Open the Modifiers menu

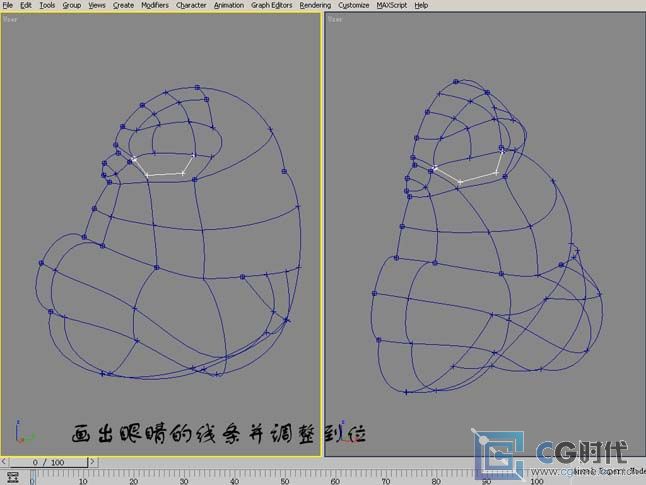(x=155, y=5)
